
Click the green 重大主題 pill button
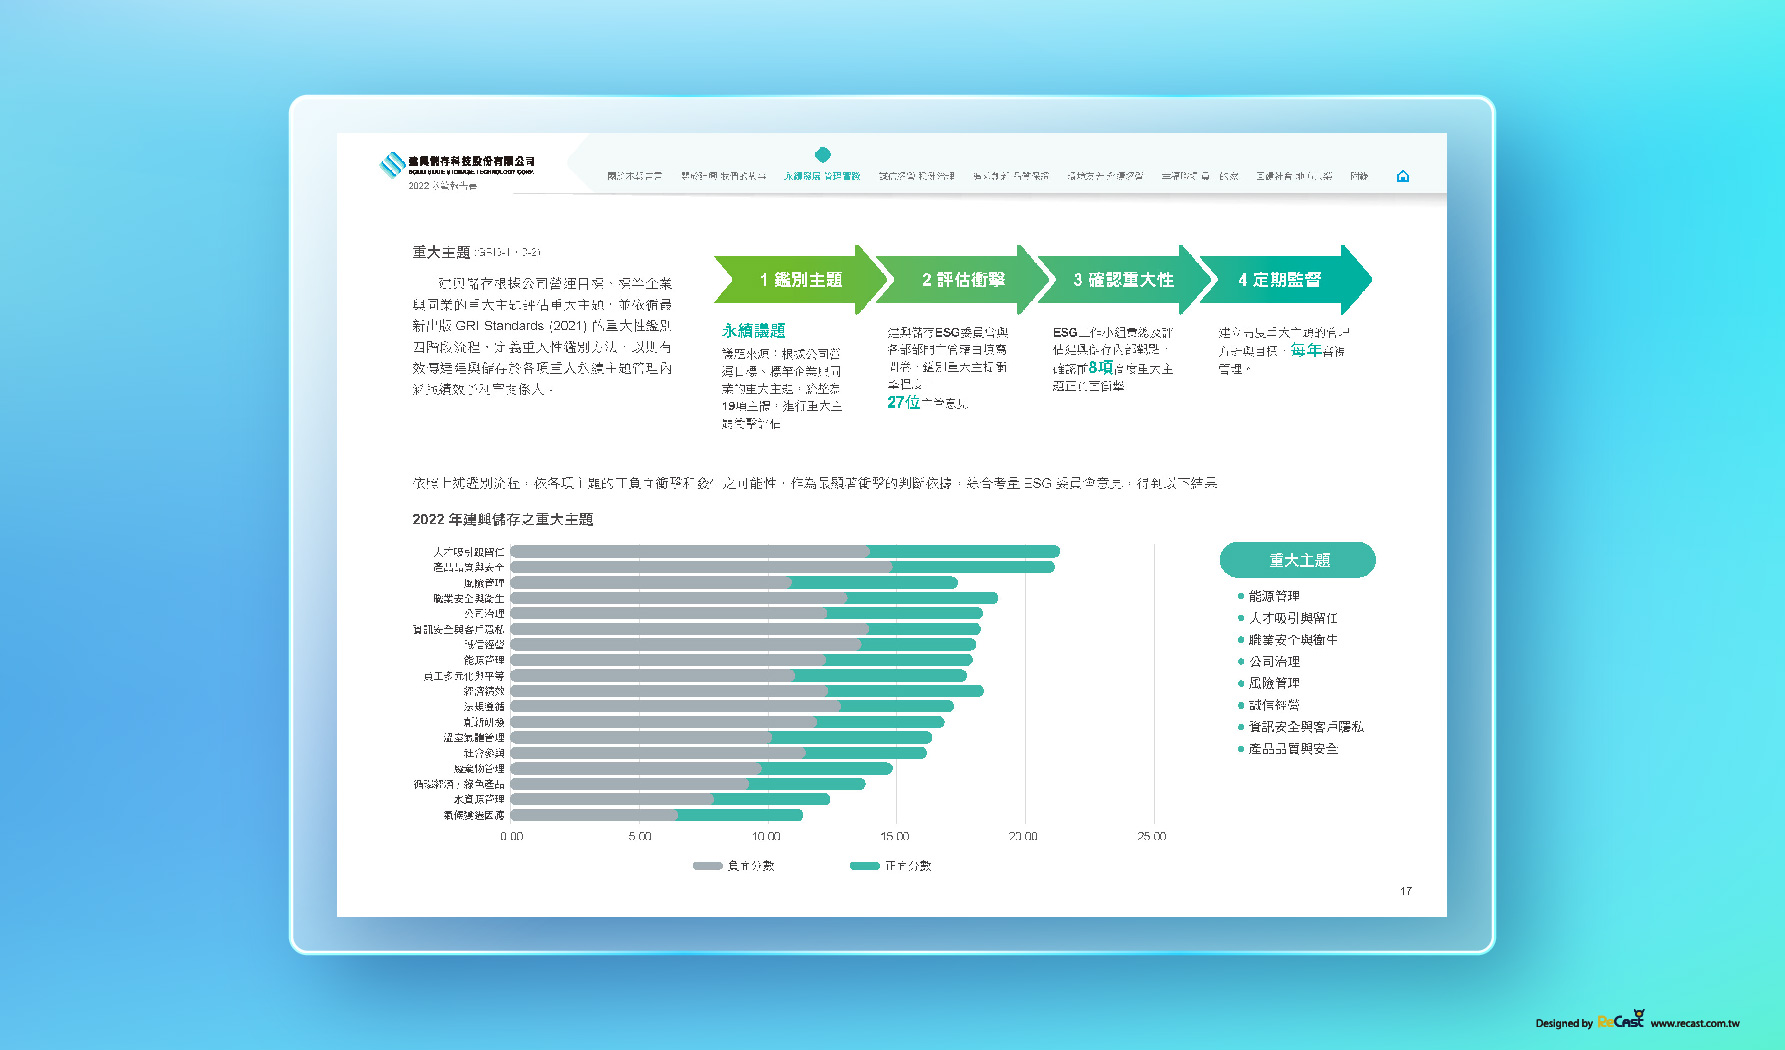click(1298, 560)
